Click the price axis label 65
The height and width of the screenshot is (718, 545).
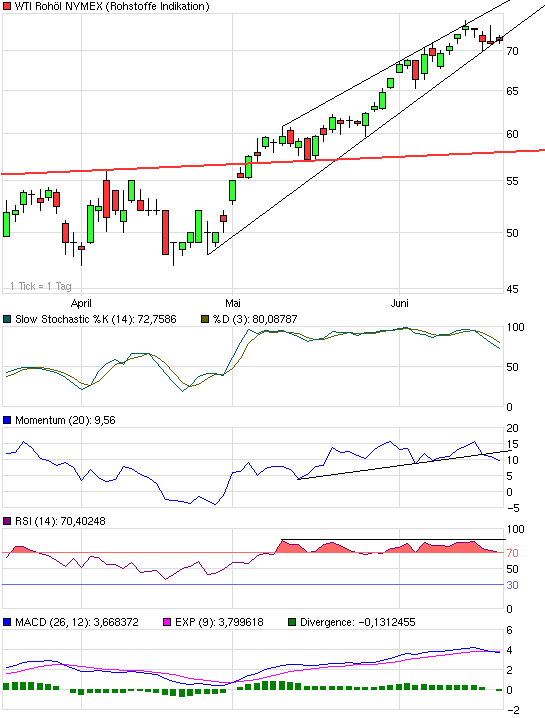512,91
